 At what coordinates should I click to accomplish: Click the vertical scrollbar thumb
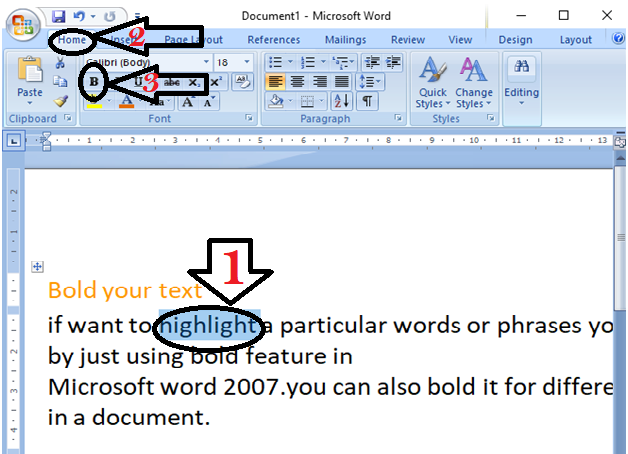(x=620, y=238)
